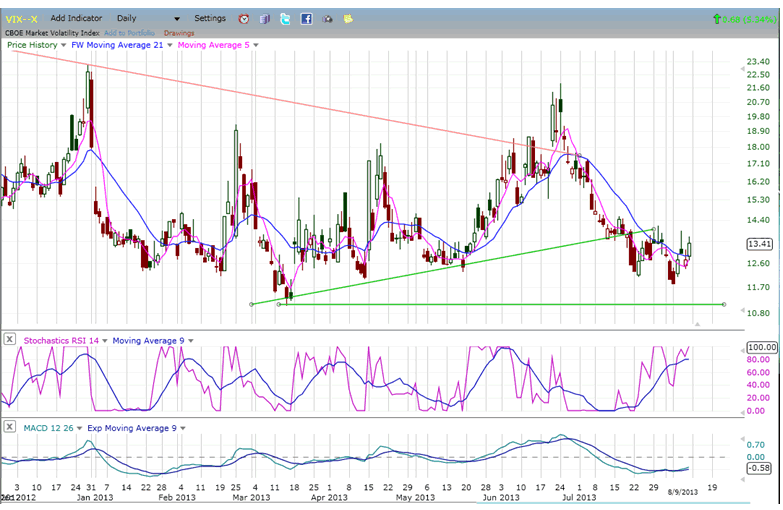
Task: Open Stochastics RSI 14 indicator dropdown
Action: pos(104,341)
